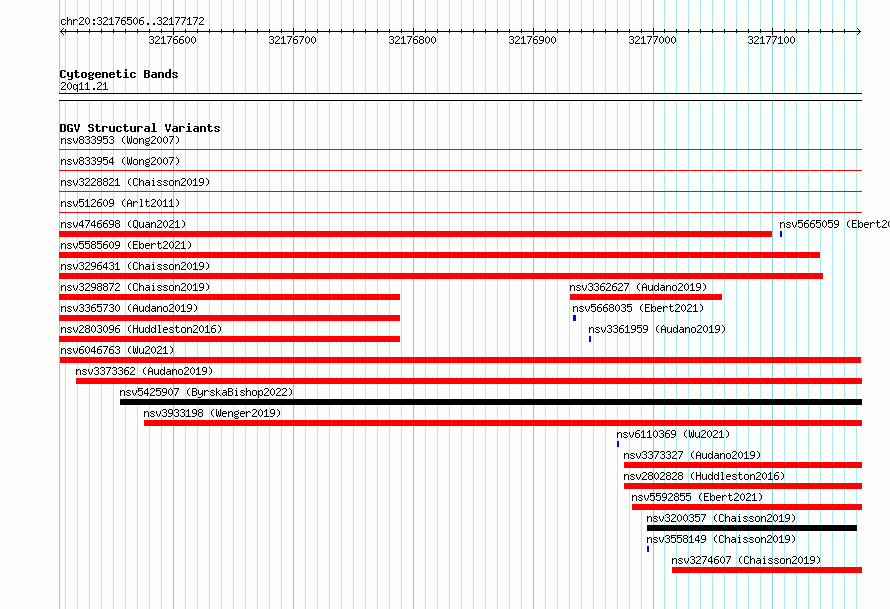This screenshot has width=890, height=609.
Task: Select nsv3296431 (Chaisson2019) label
Action: pos(135,266)
